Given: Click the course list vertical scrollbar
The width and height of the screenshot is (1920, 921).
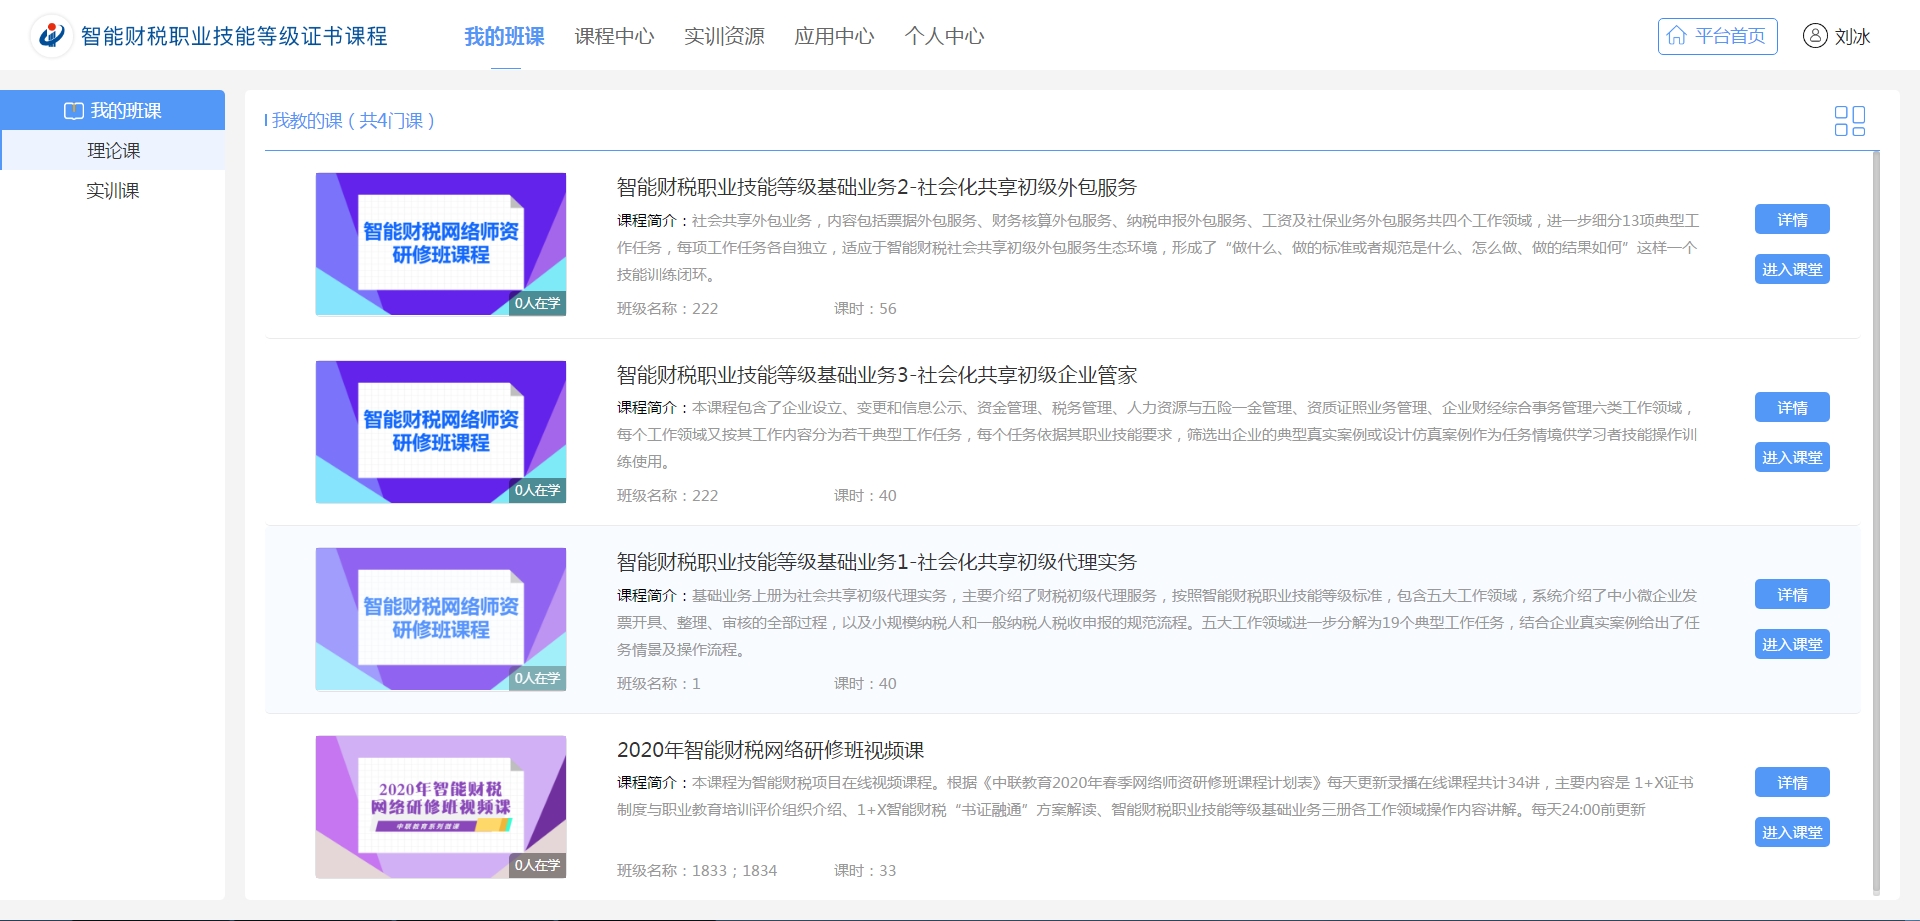Looking at the screenshot, I should click(x=1875, y=520).
